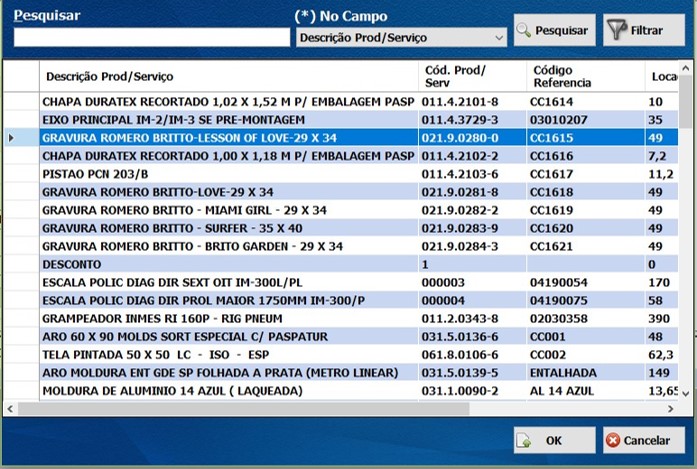697x469 pixels.
Task: Select row CHAPA DURATEX RECORTADO 1,00 X 1,18 M
Action: [358, 156]
